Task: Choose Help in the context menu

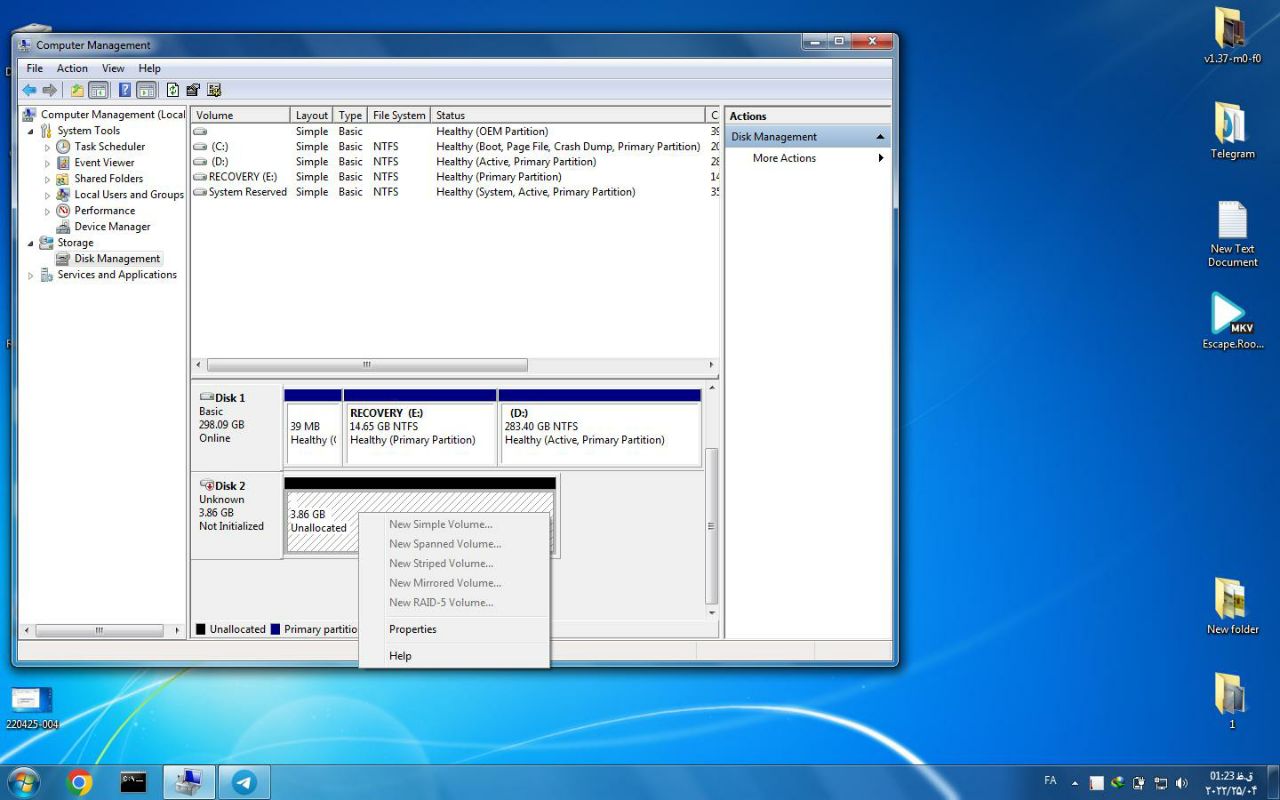Action: click(x=454, y=656)
